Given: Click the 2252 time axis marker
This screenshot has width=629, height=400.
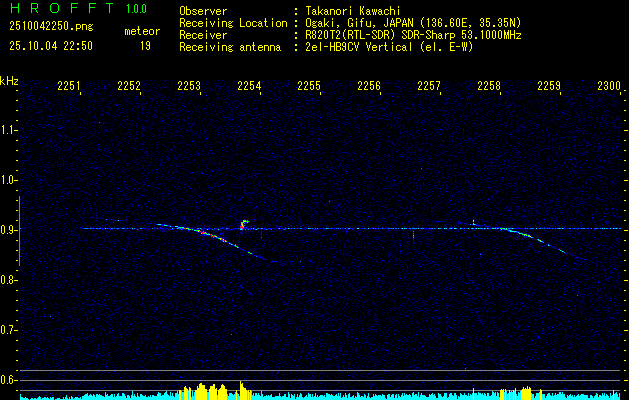Looking at the screenshot, I should coord(129,85).
